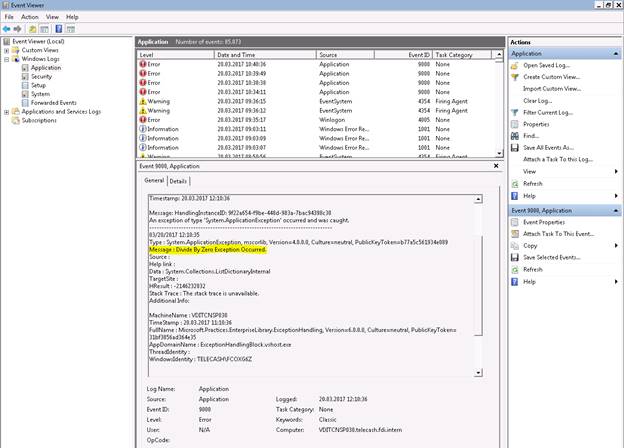This screenshot has width=624, height=448.
Task: Click Create Custom View funnel icon
Action: coord(515,77)
